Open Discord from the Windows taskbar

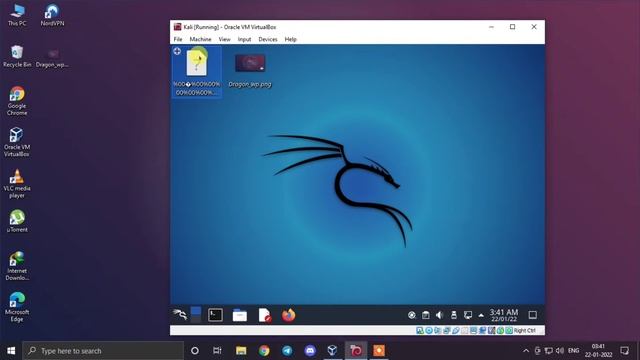[x=310, y=351]
